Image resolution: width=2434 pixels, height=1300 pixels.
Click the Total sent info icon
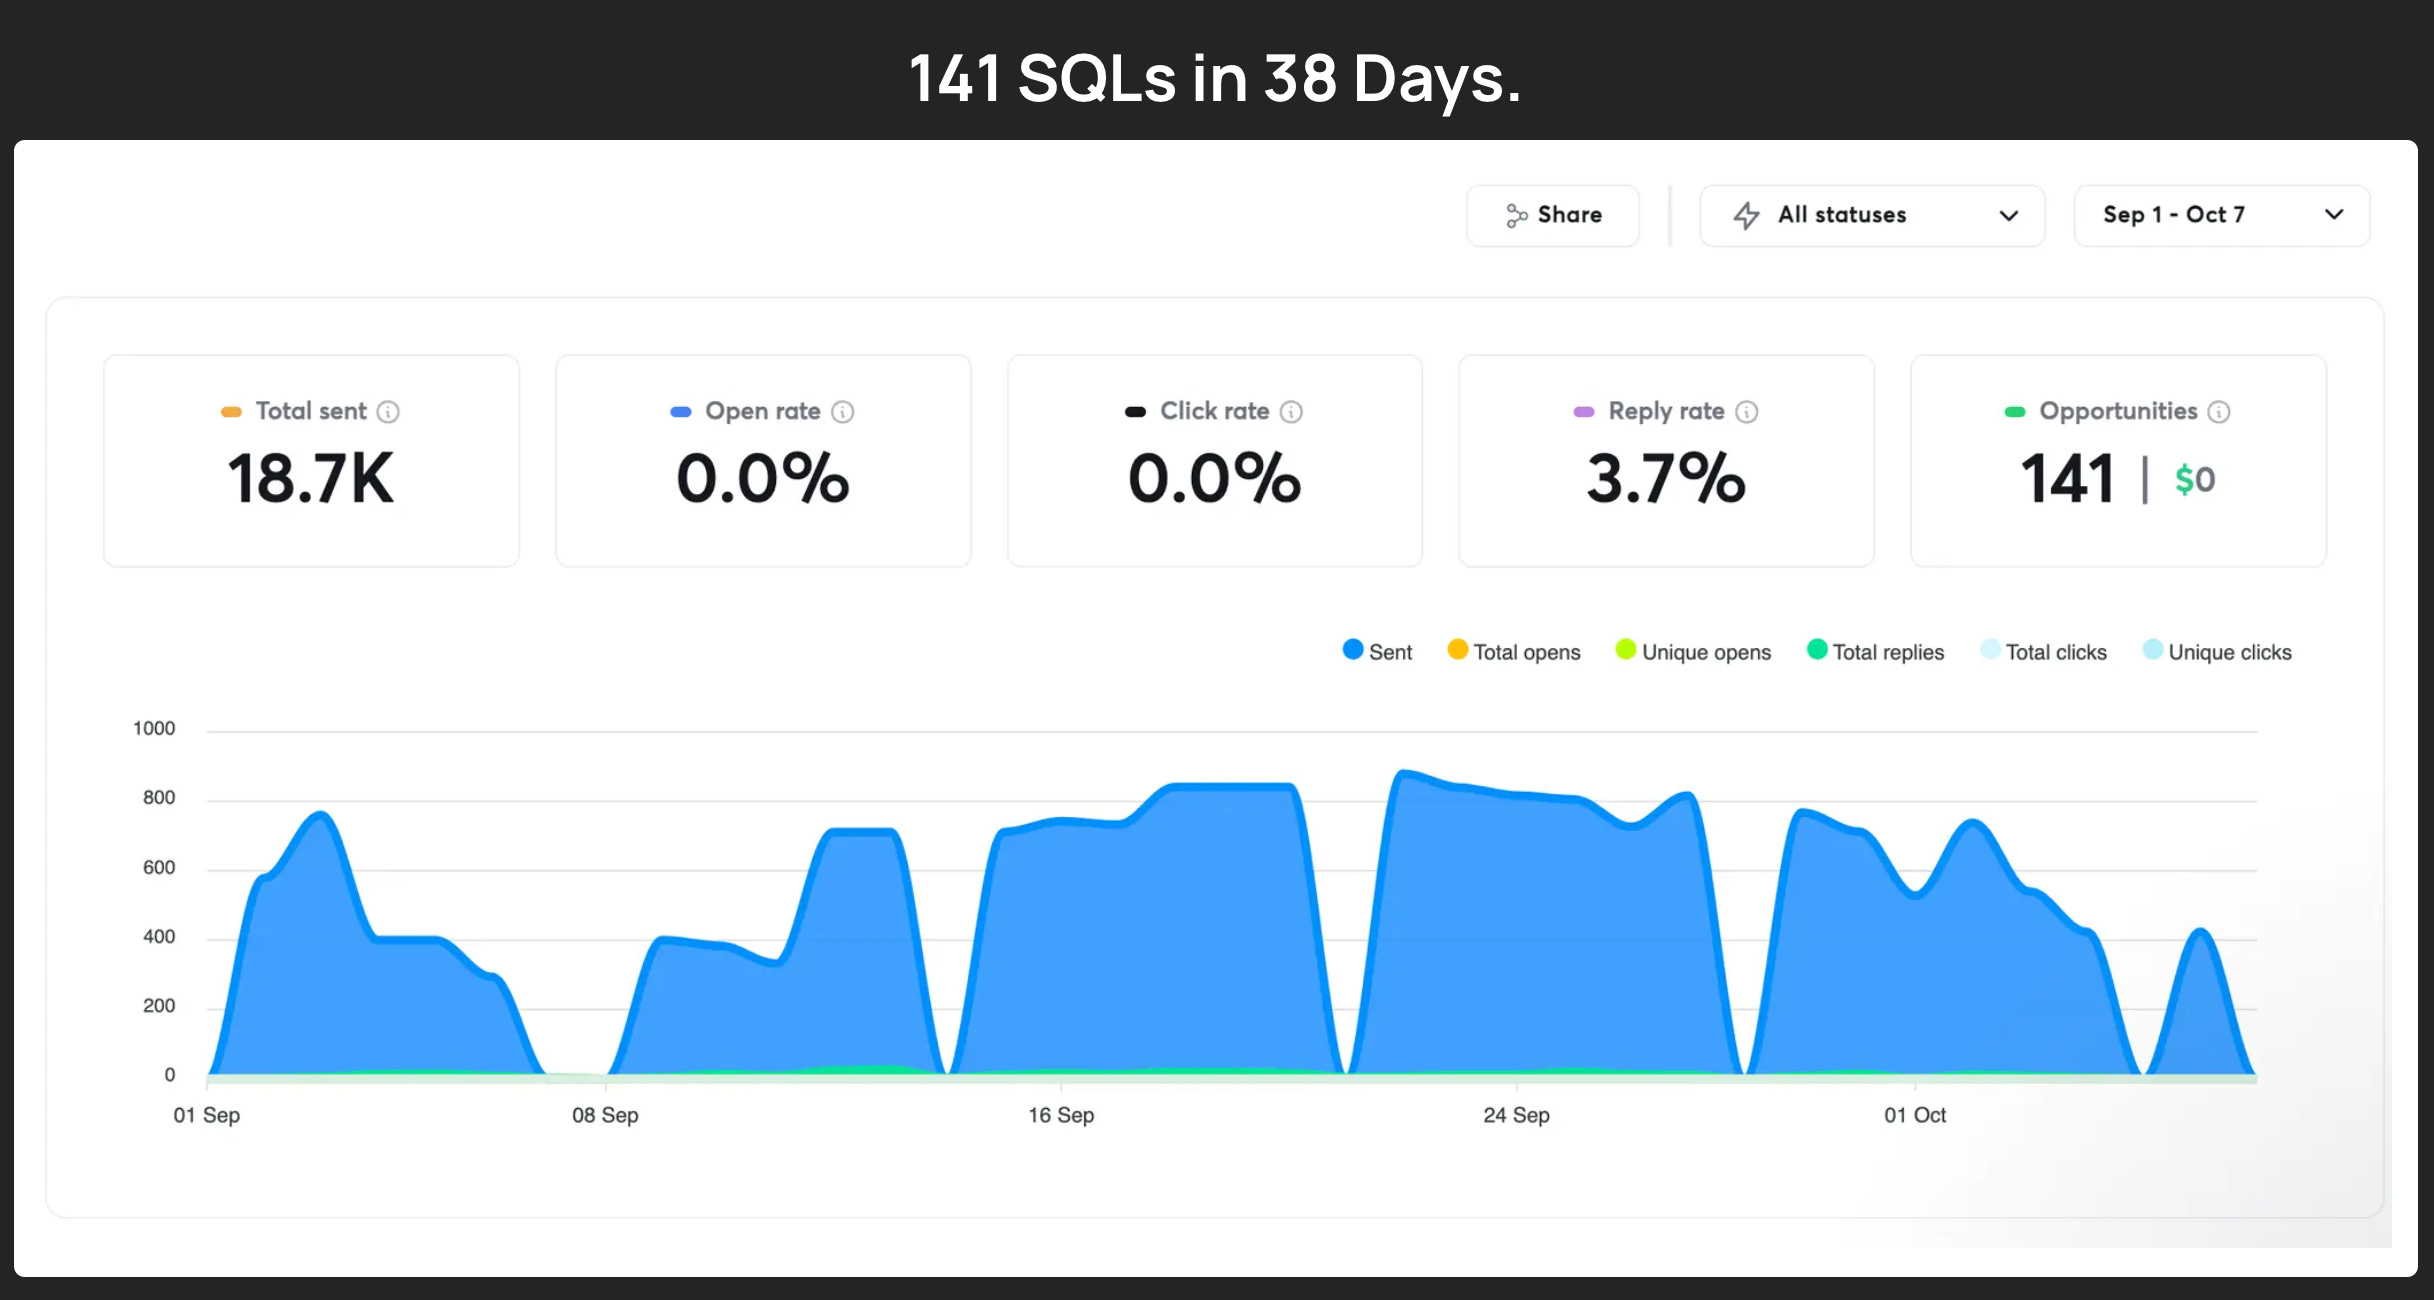click(388, 412)
